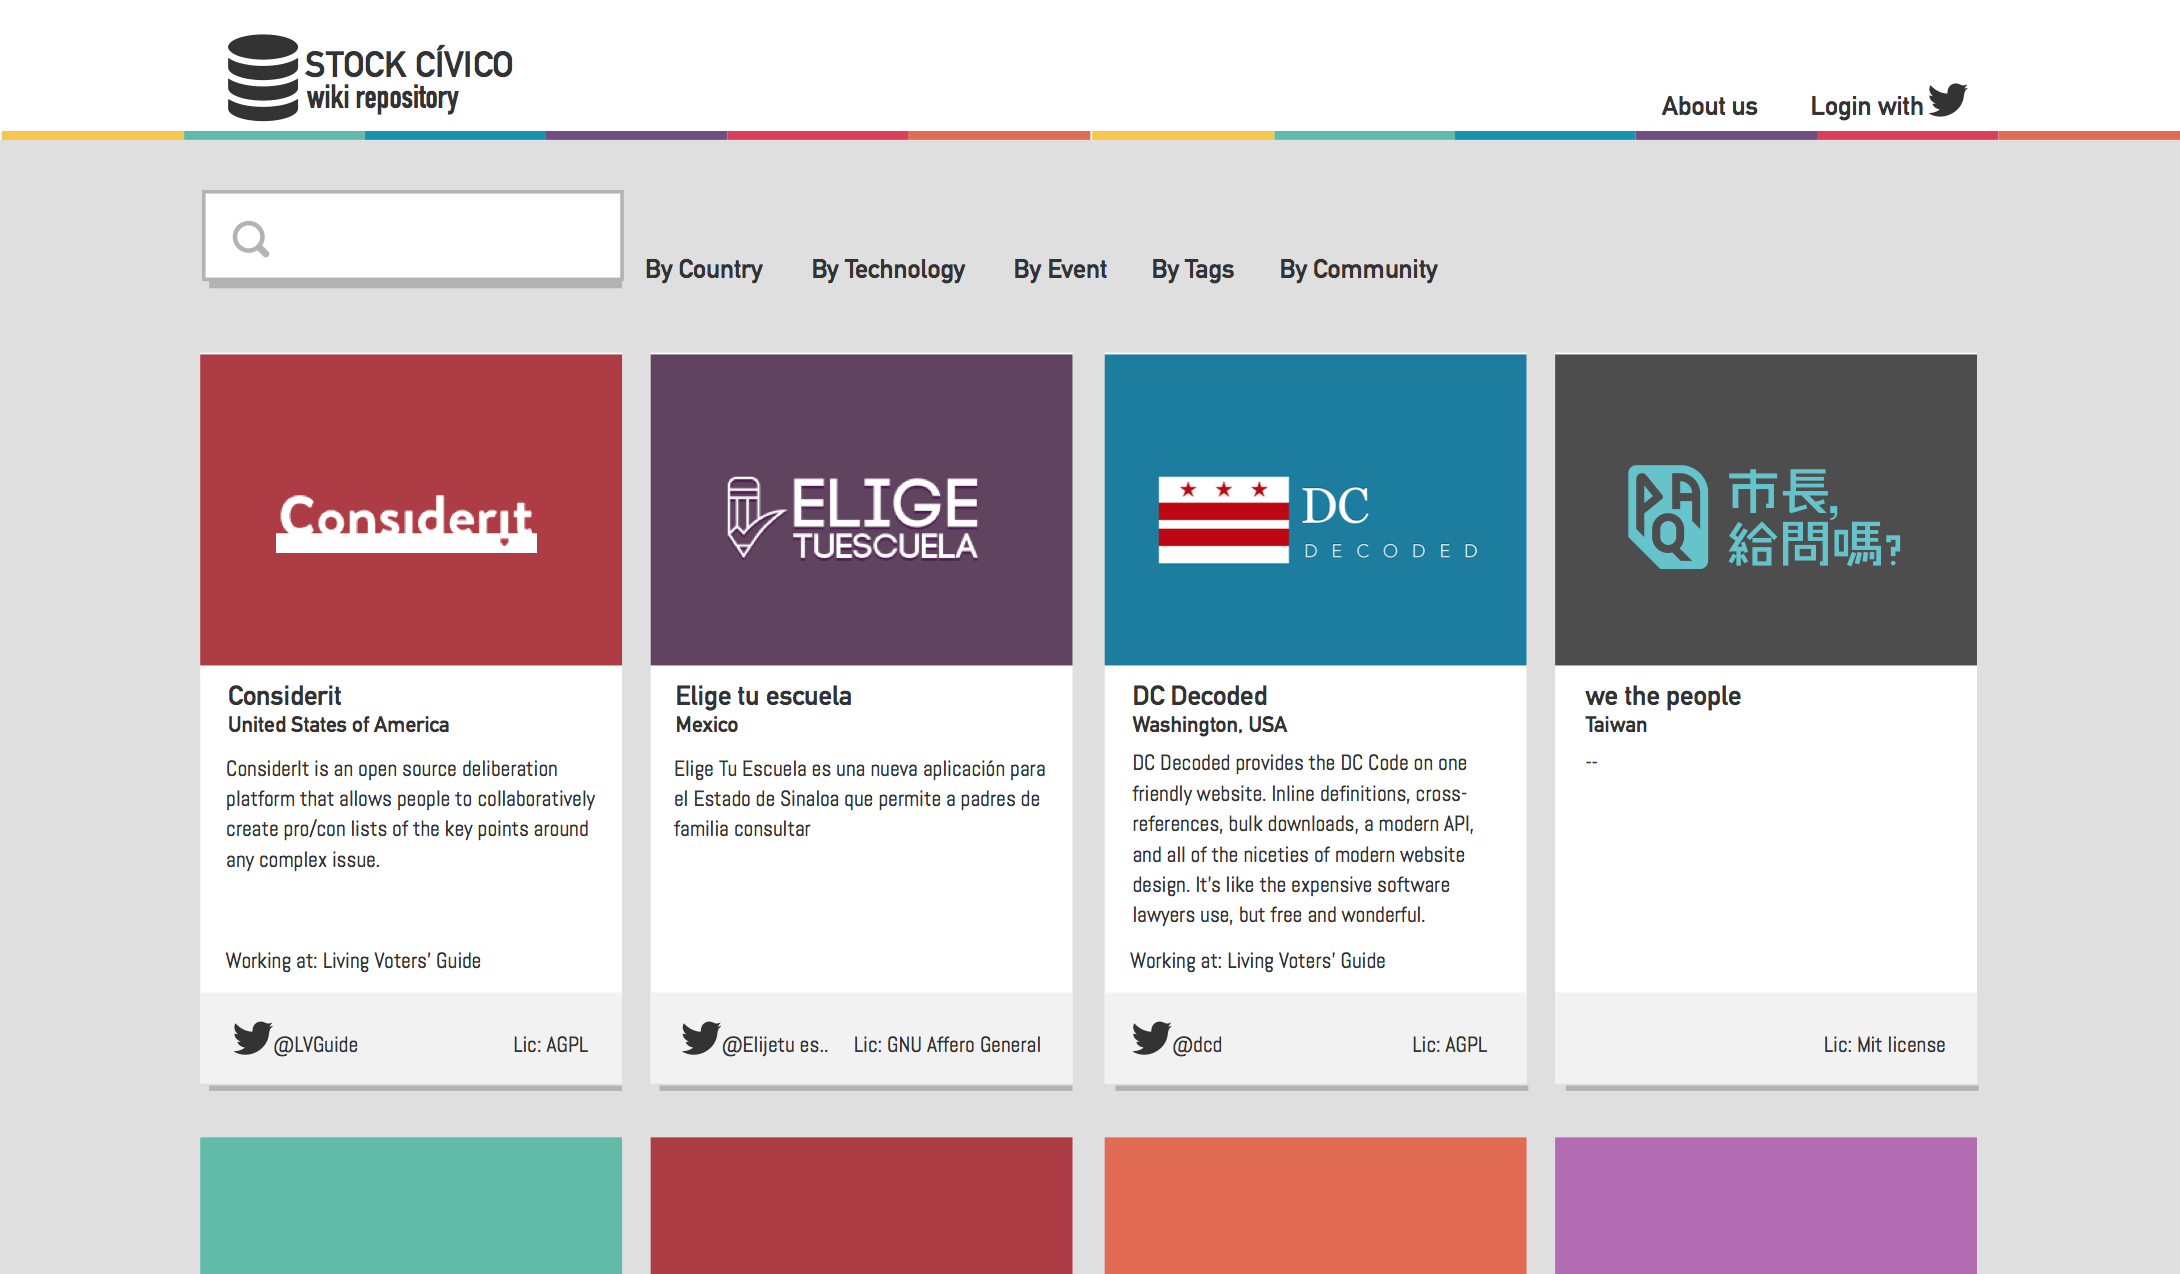Expand the By Event filter
Screen dimensions: 2180x1274
(x=1060, y=269)
